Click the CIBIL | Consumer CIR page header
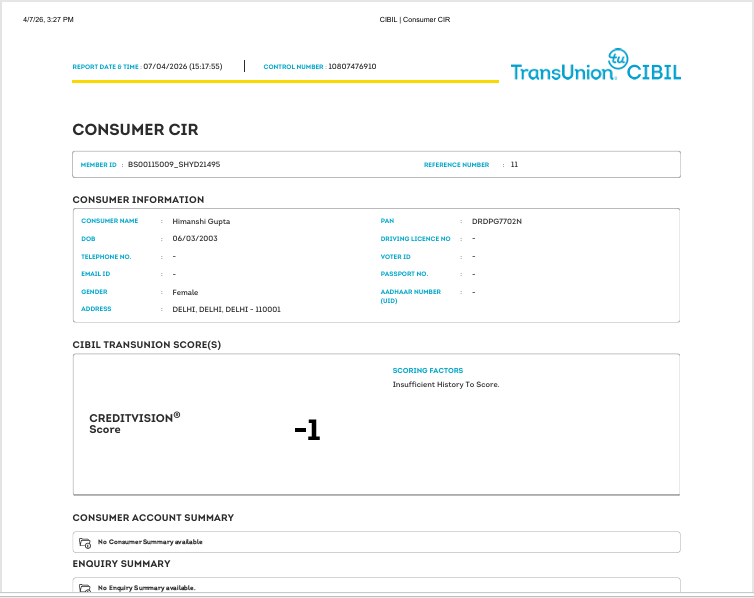Screen dimensions: 754x598 tap(415, 20)
